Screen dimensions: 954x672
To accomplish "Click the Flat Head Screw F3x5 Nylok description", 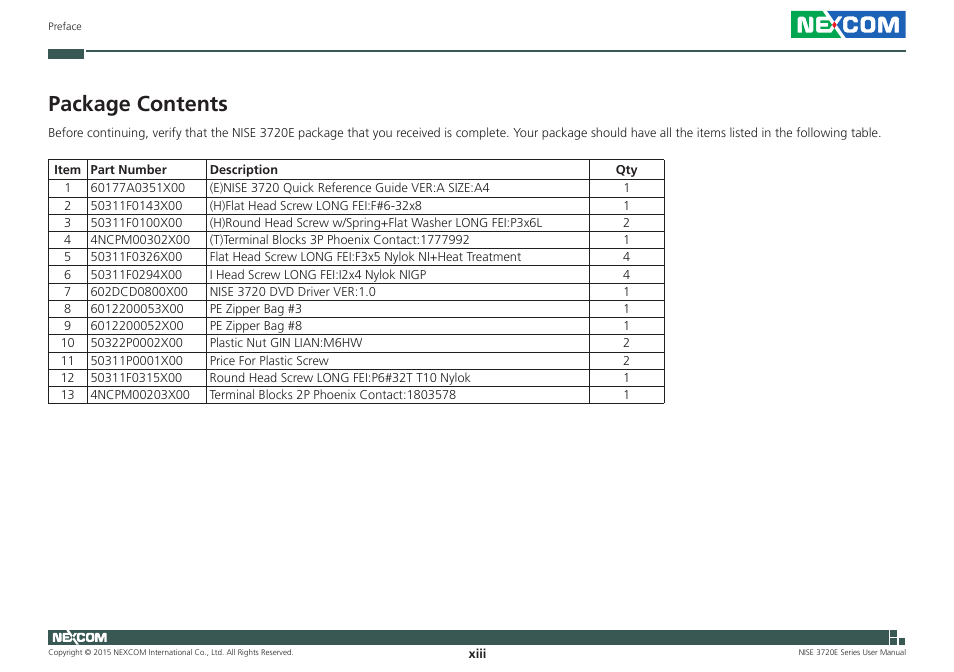I will click(x=365, y=257).
